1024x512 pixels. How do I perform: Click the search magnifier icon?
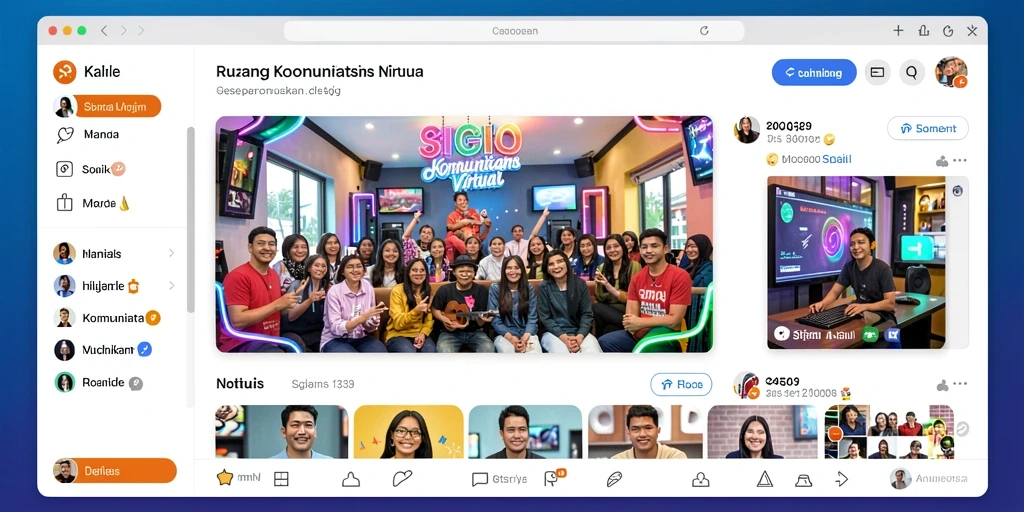pos(912,72)
